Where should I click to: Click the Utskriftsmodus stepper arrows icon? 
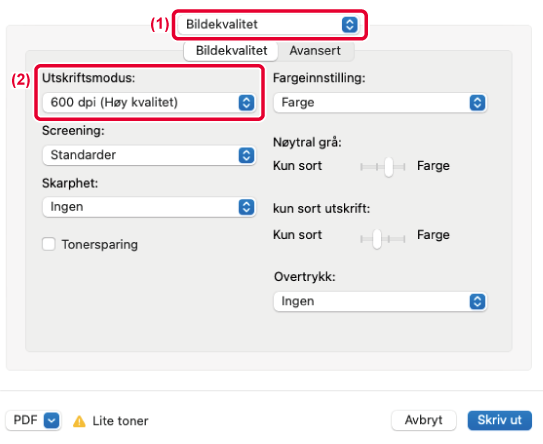(x=246, y=103)
